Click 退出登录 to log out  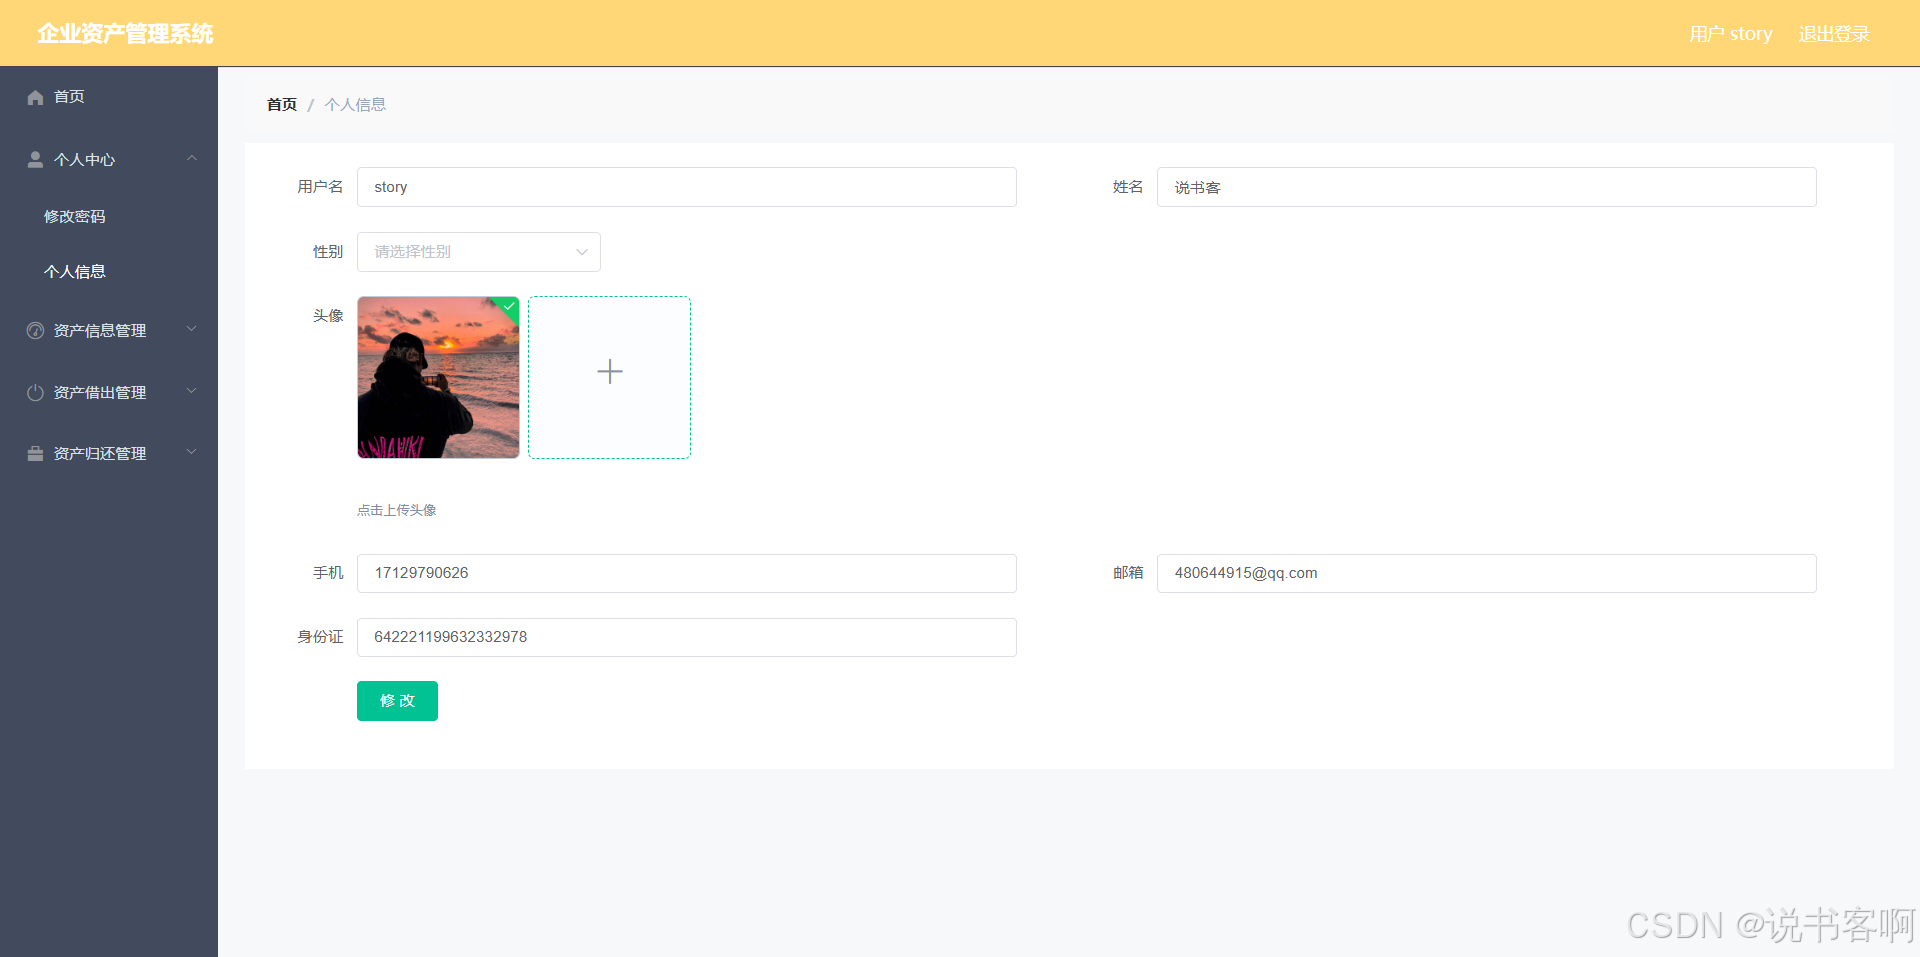(1833, 33)
